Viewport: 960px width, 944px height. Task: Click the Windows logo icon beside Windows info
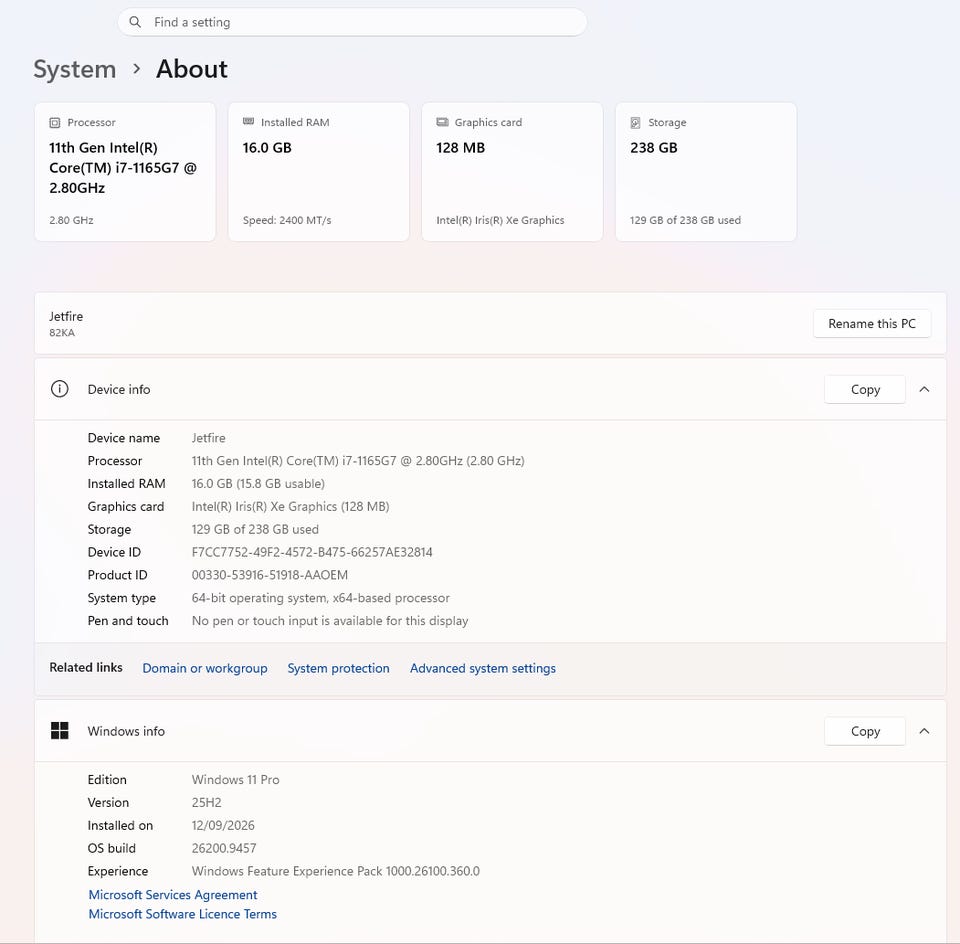click(x=59, y=730)
